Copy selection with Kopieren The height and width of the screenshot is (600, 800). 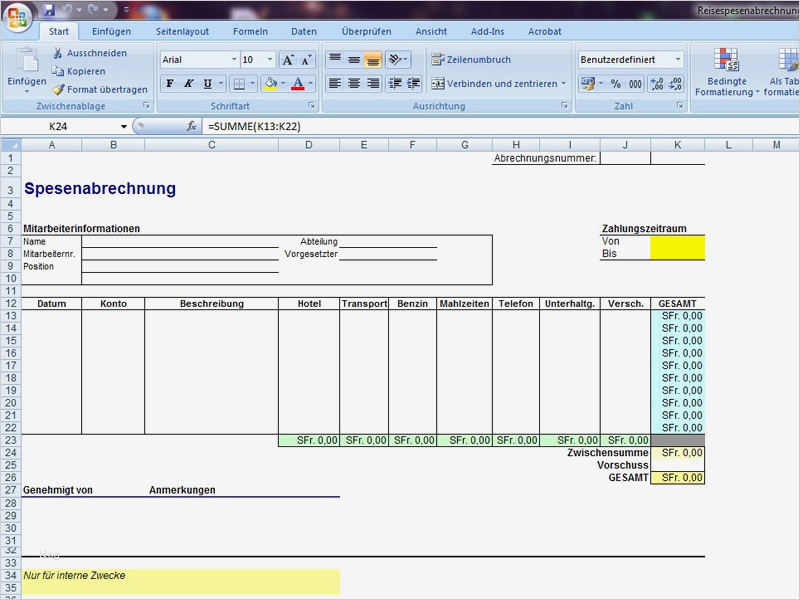coord(79,71)
